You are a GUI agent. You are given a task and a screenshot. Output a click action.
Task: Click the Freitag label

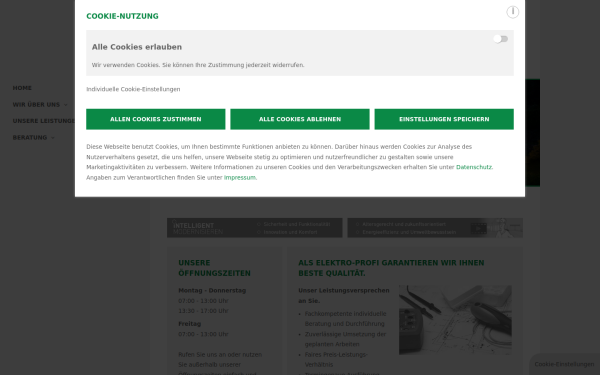pyautogui.click(x=189, y=324)
